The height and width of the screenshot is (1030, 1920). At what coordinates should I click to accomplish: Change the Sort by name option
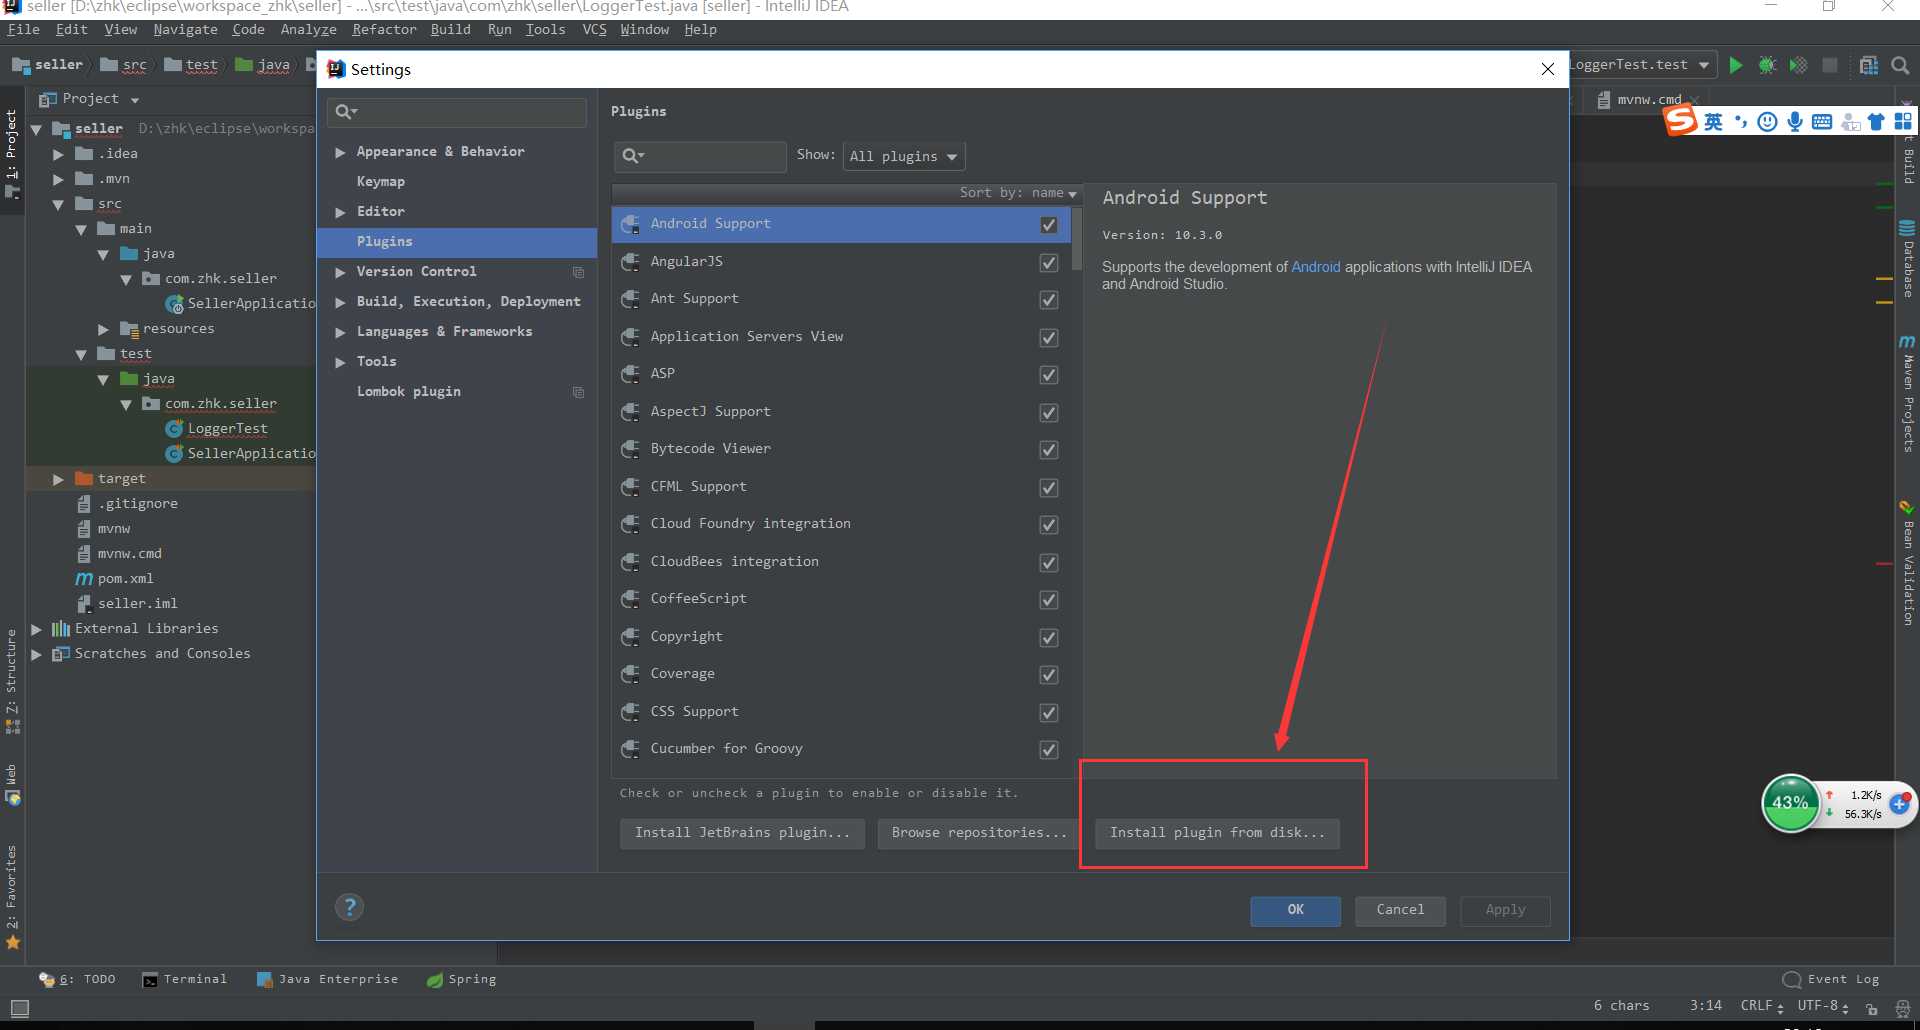coord(1018,193)
